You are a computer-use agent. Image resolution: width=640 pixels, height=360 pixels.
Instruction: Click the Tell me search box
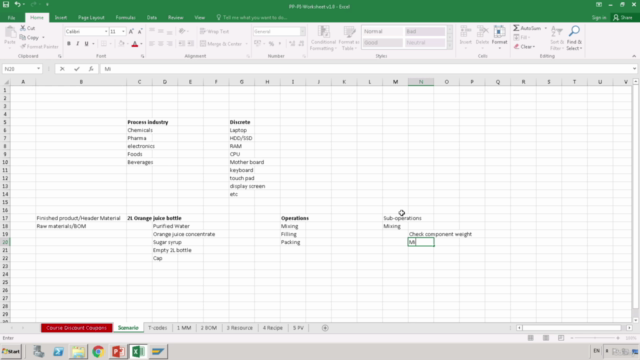point(251,18)
